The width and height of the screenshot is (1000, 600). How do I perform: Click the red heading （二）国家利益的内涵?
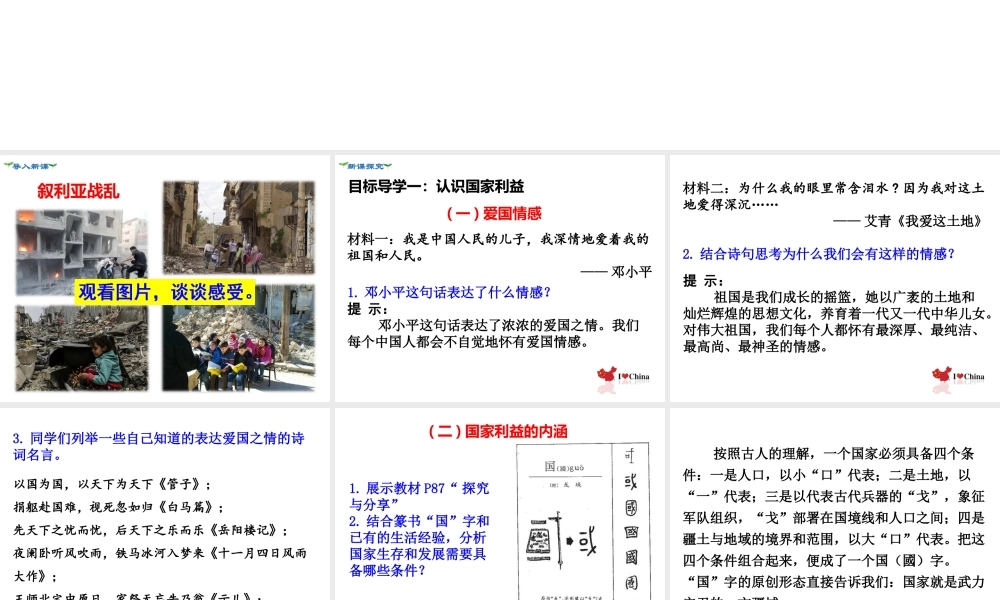pos(497,432)
